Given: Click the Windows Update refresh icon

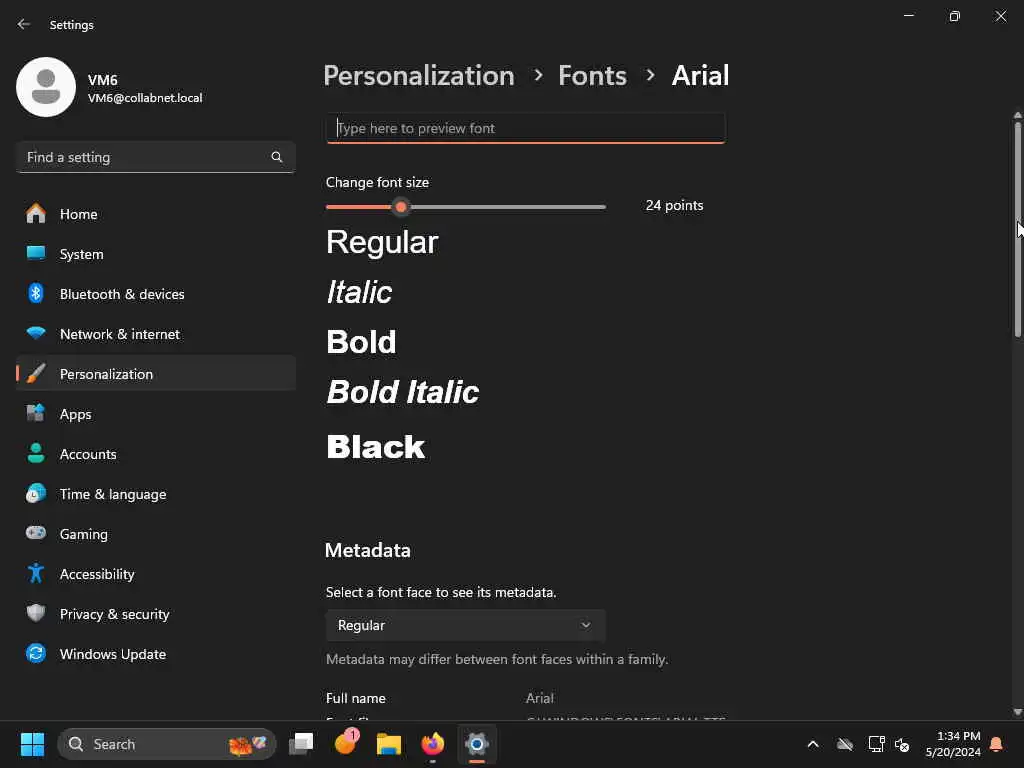Looking at the screenshot, I should pos(36,653).
